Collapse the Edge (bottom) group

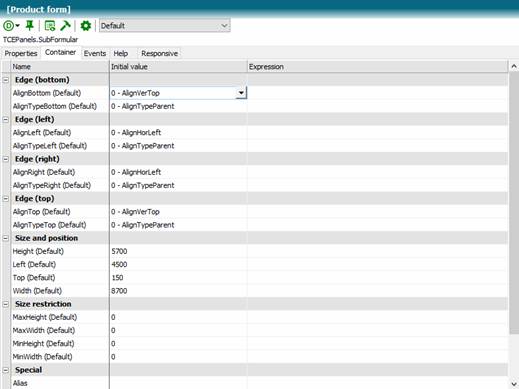point(6,80)
